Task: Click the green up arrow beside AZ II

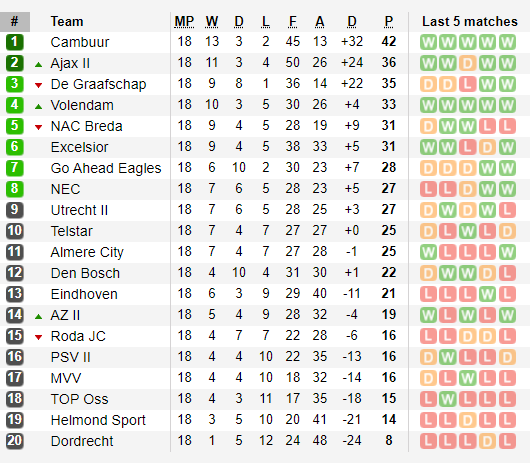Action: point(39,316)
